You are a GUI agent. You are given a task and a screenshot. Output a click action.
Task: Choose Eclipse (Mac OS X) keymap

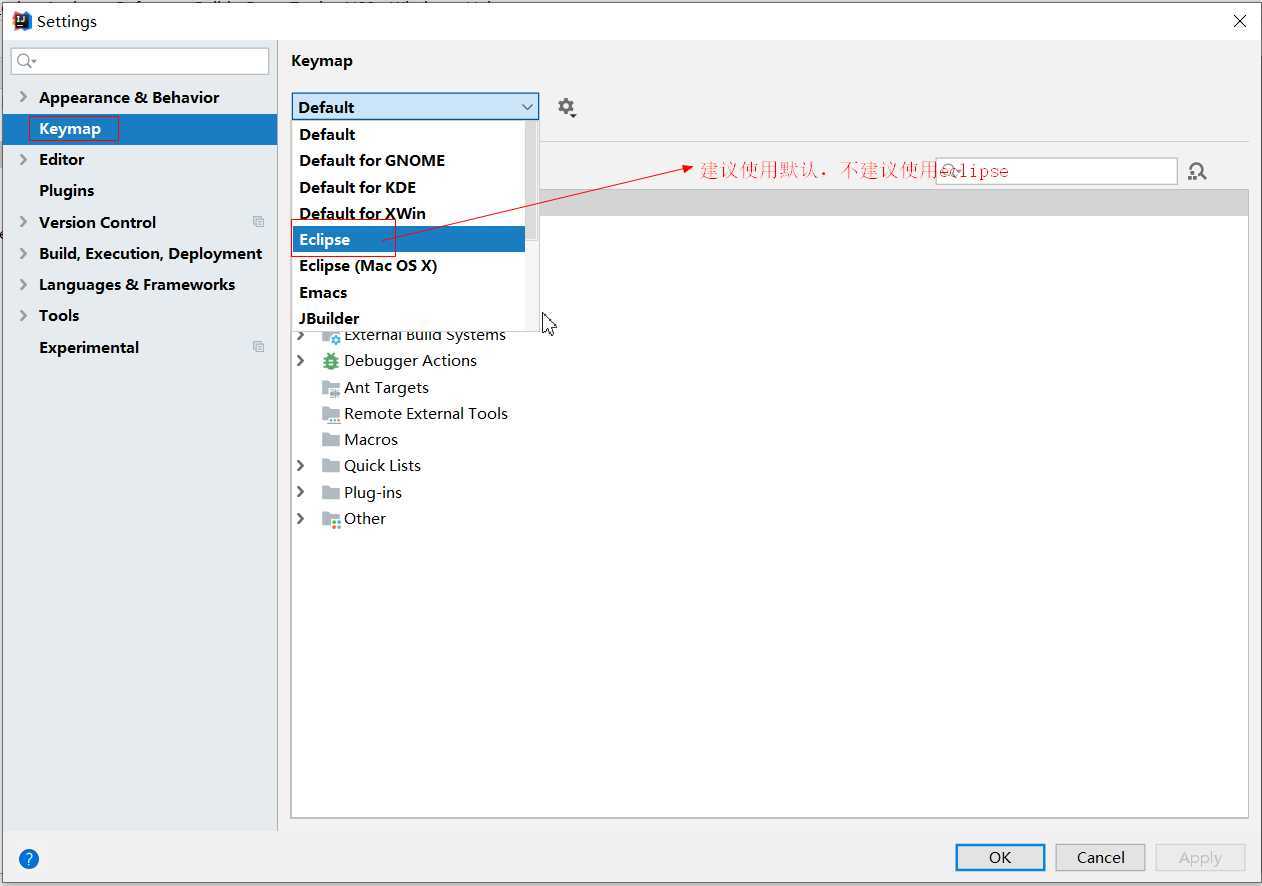point(408,266)
